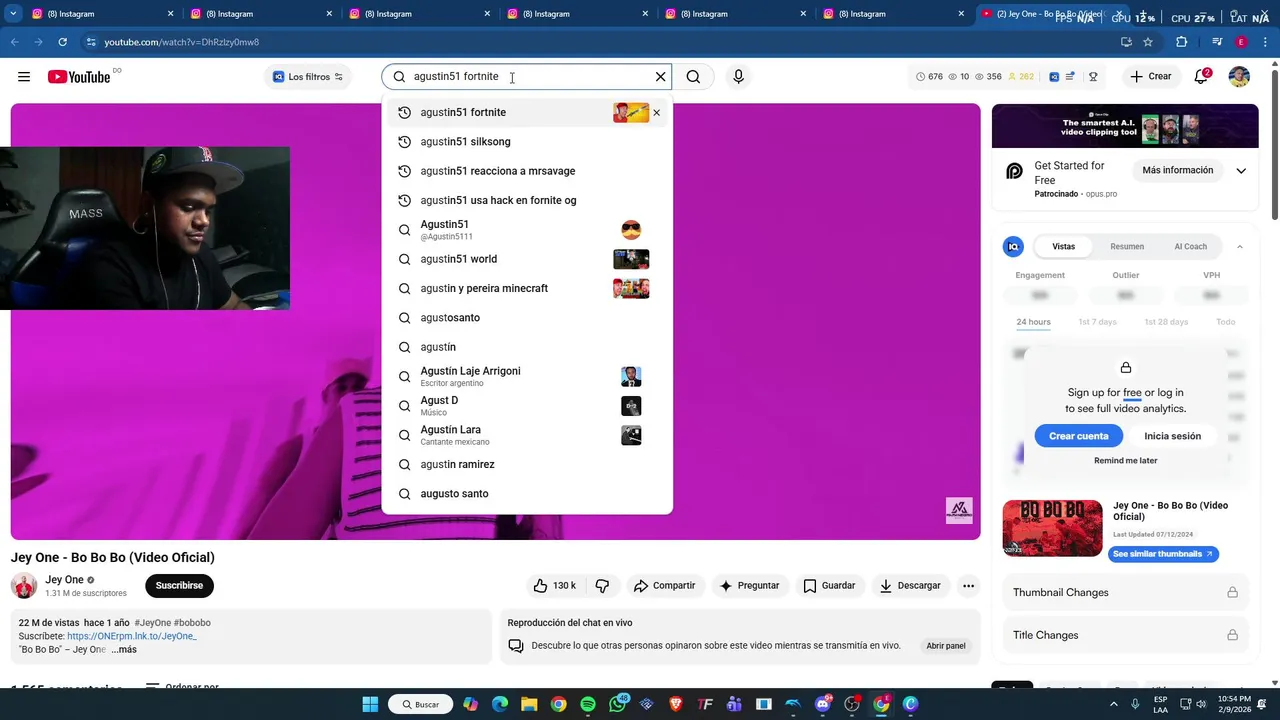
Task: Switch to the Resumen tab
Action: 1127,247
